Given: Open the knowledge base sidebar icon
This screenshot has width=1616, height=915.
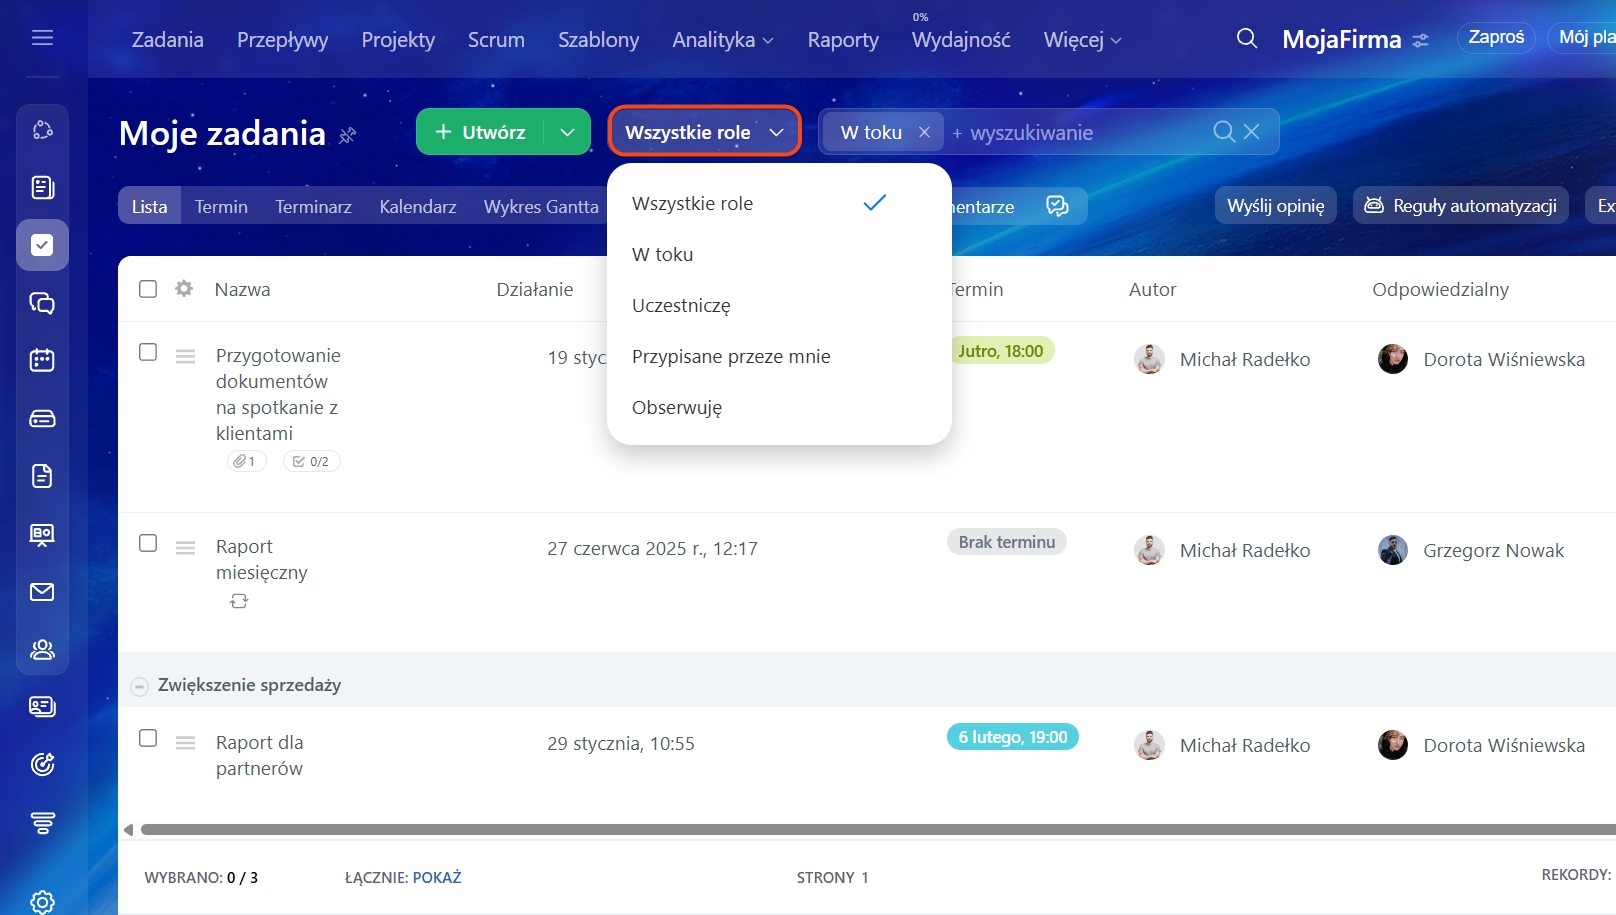Looking at the screenshot, I should pos(42,534).
